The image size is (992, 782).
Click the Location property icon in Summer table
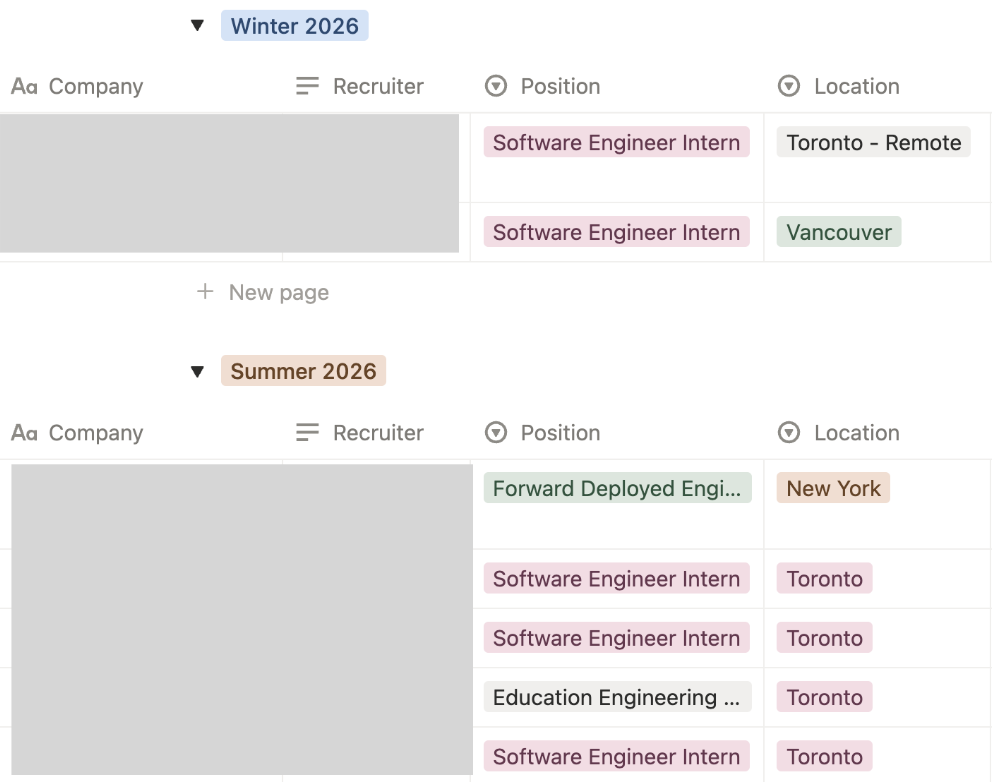pyautogui.click(x=789, y=432)
